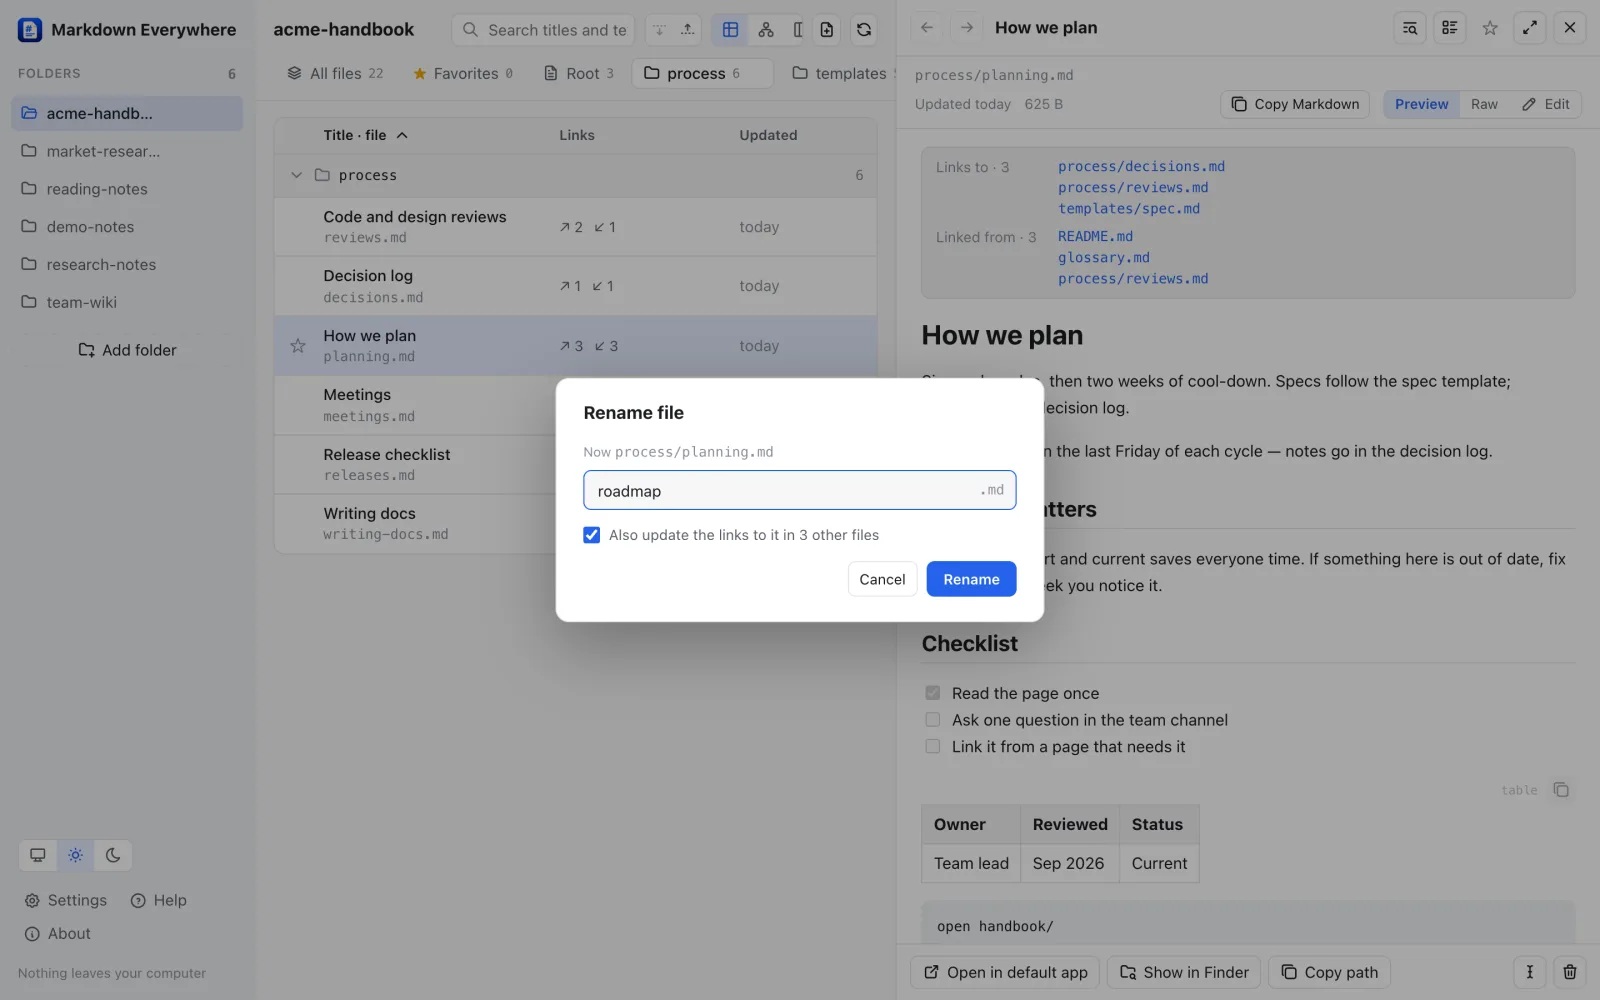This screenshot has width=1600, height=1000.
Task: Select system theme (monitor icon)
Action: tap(38, 855)
